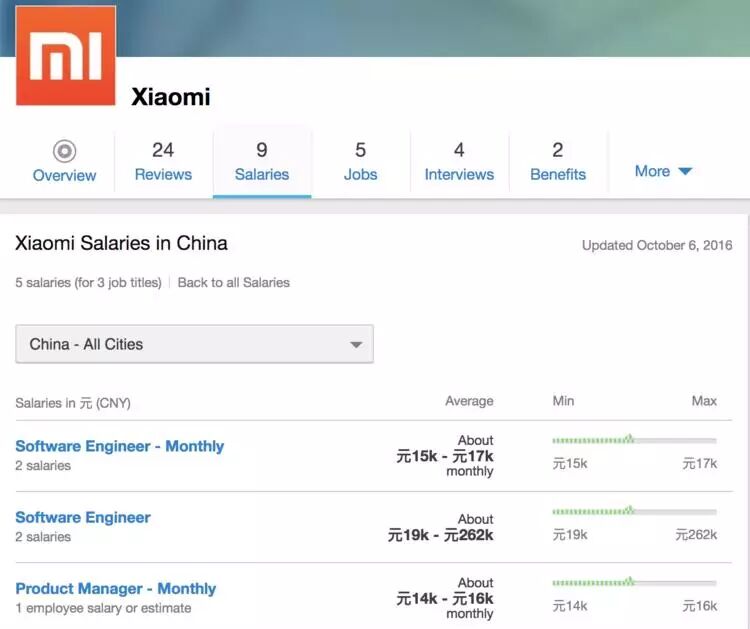Click the 元262k max value
This screenshot has height=629, width=750.
coord(696,534)
